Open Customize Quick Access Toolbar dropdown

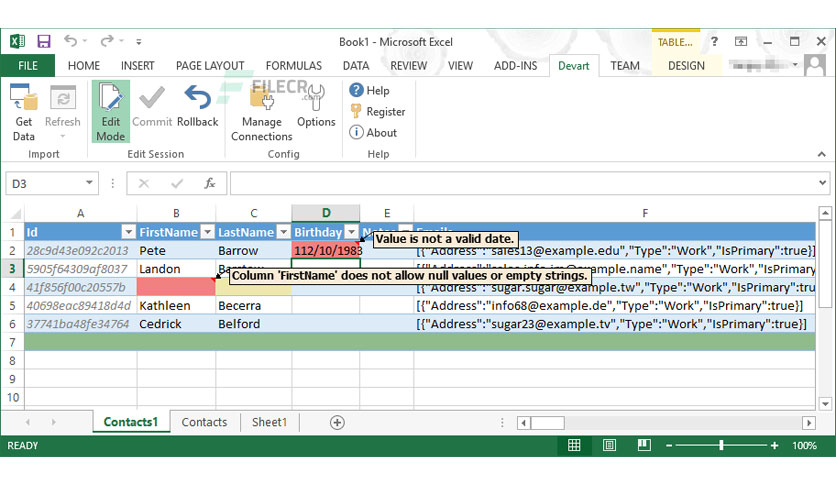pyautogui.click(x=139, y=41)
